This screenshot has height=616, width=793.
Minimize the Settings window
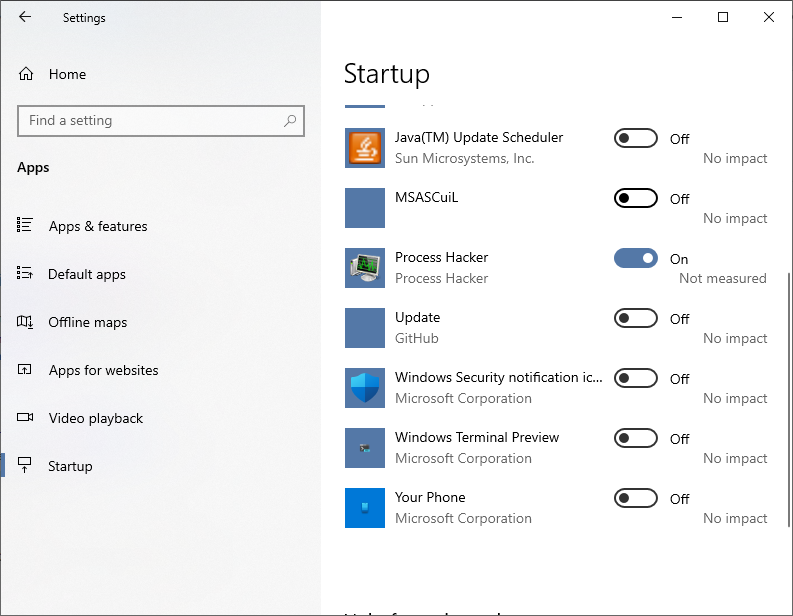[x=677, y=17]
